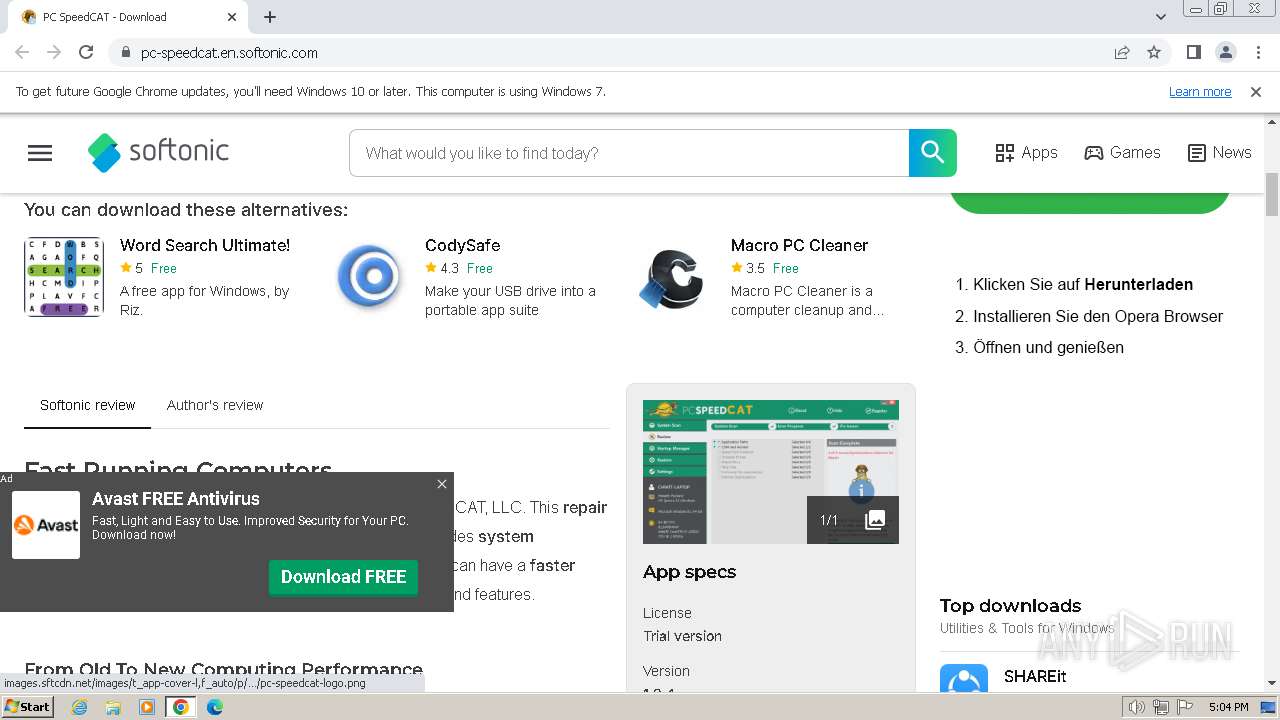
Task: Go forward in Chrome
Action: pyautogui.click(x=54, y=53)
